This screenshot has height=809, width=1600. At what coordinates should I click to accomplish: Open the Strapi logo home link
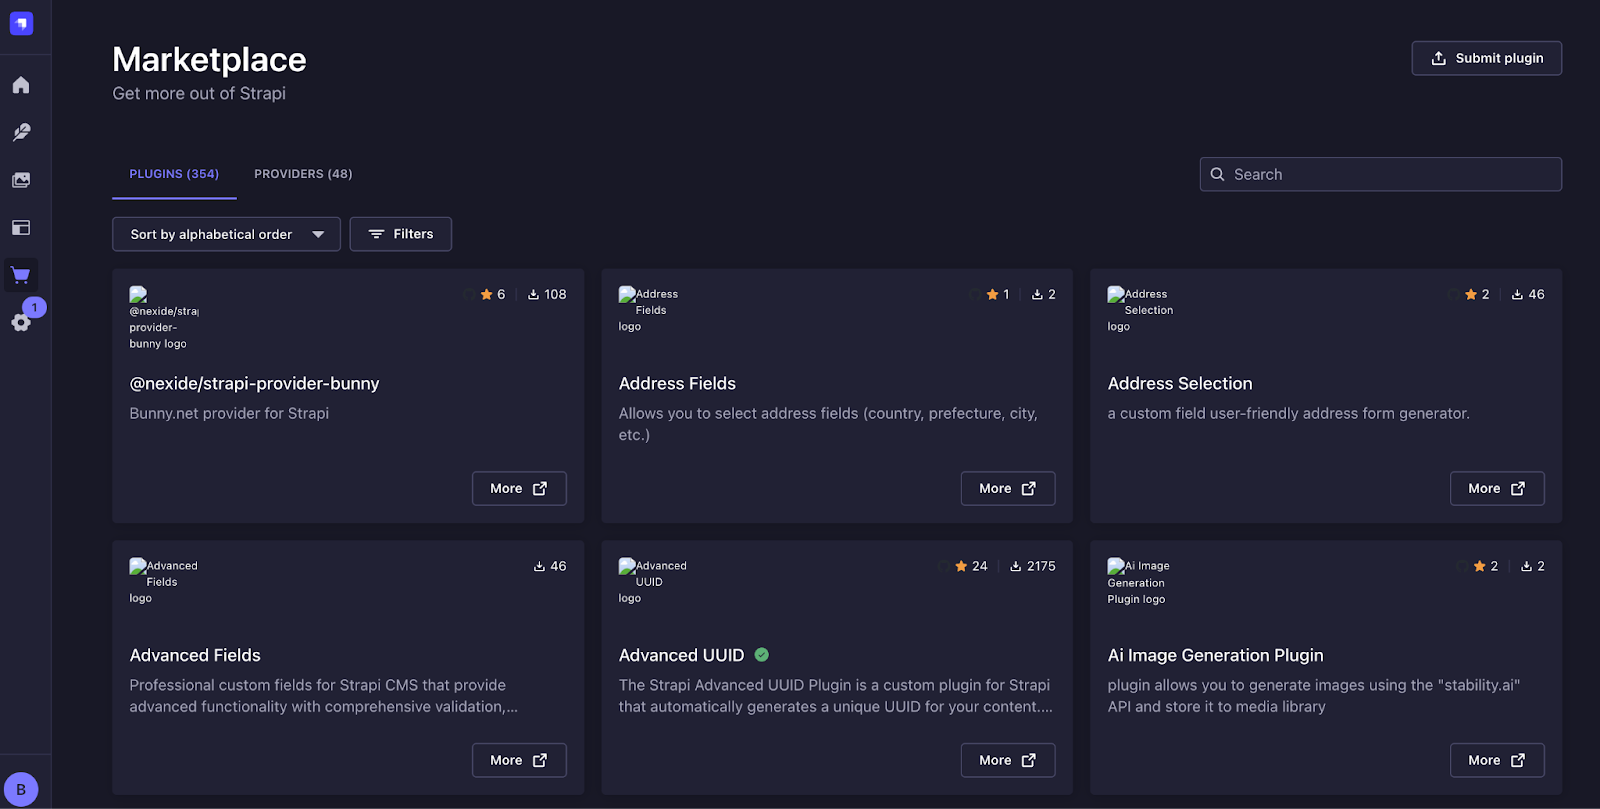tap(21, 23)
